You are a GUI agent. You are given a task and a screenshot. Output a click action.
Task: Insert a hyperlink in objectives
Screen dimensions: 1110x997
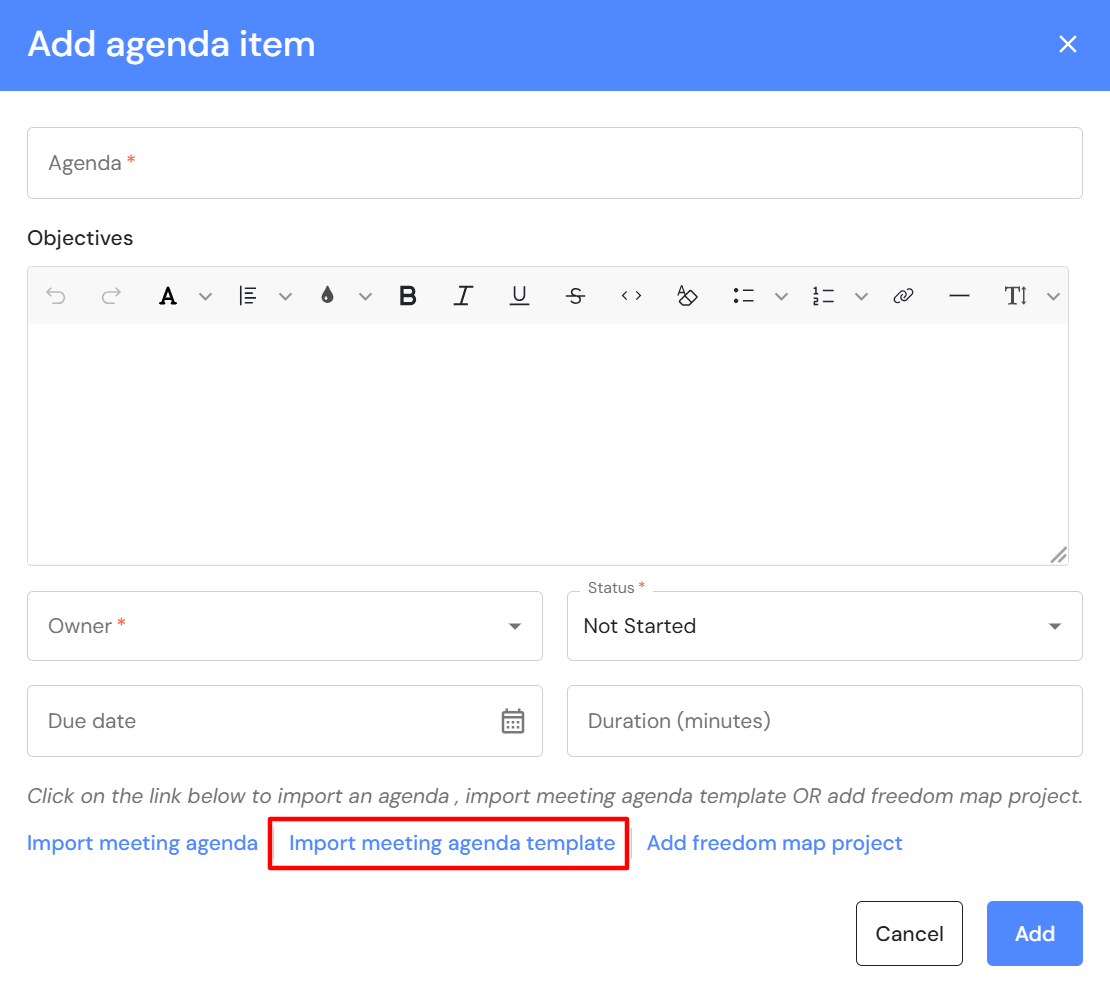pos(903,296)
